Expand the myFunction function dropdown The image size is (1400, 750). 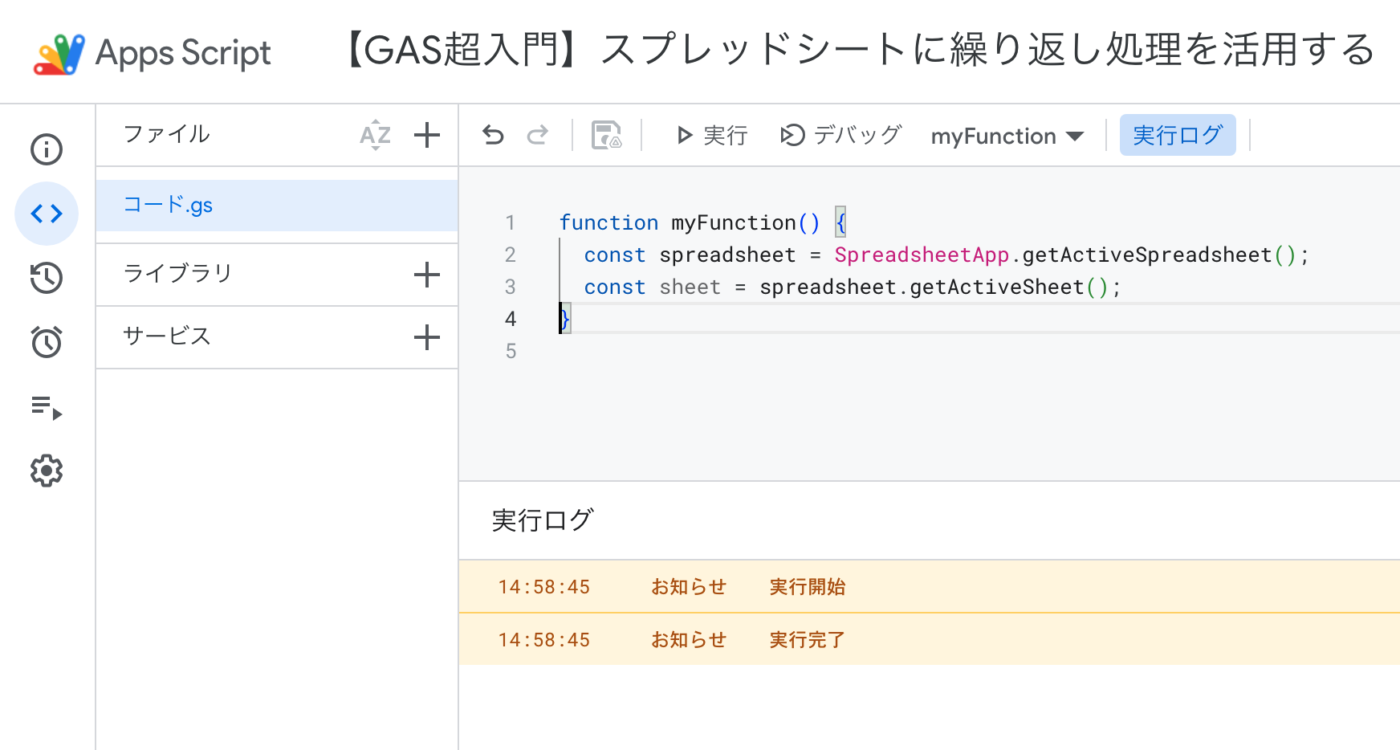1007,136
